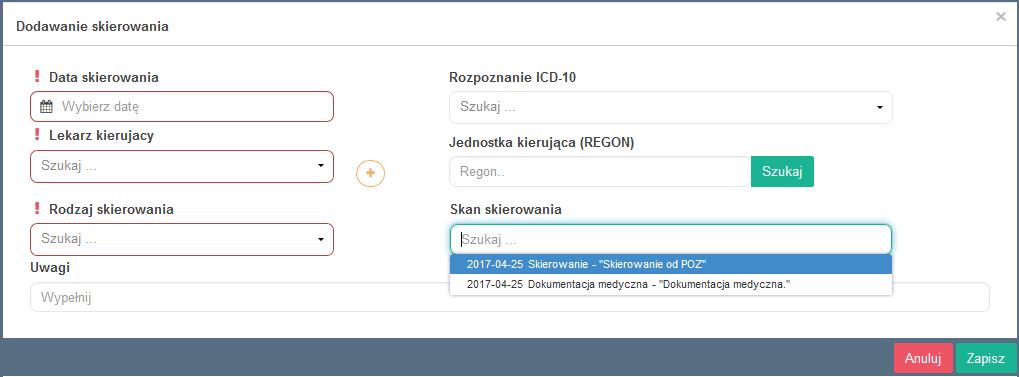This screenshot has width=1019, height=377.
Task: Click the Data skierowania label
Action: click(x=104, y=77)
